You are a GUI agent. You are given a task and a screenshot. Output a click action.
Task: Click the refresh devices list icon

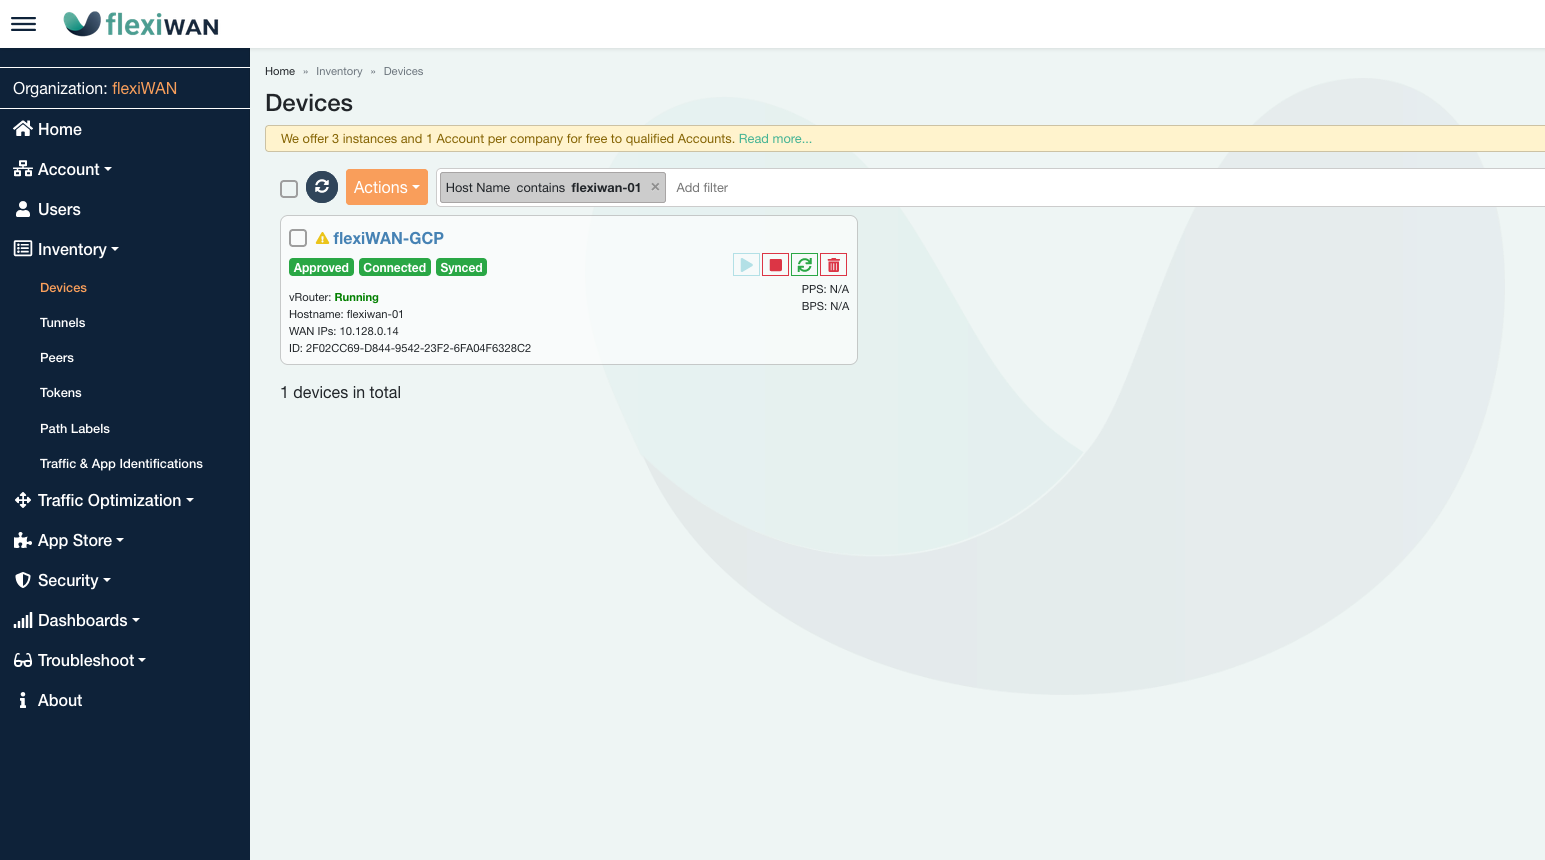coord(322,187)
